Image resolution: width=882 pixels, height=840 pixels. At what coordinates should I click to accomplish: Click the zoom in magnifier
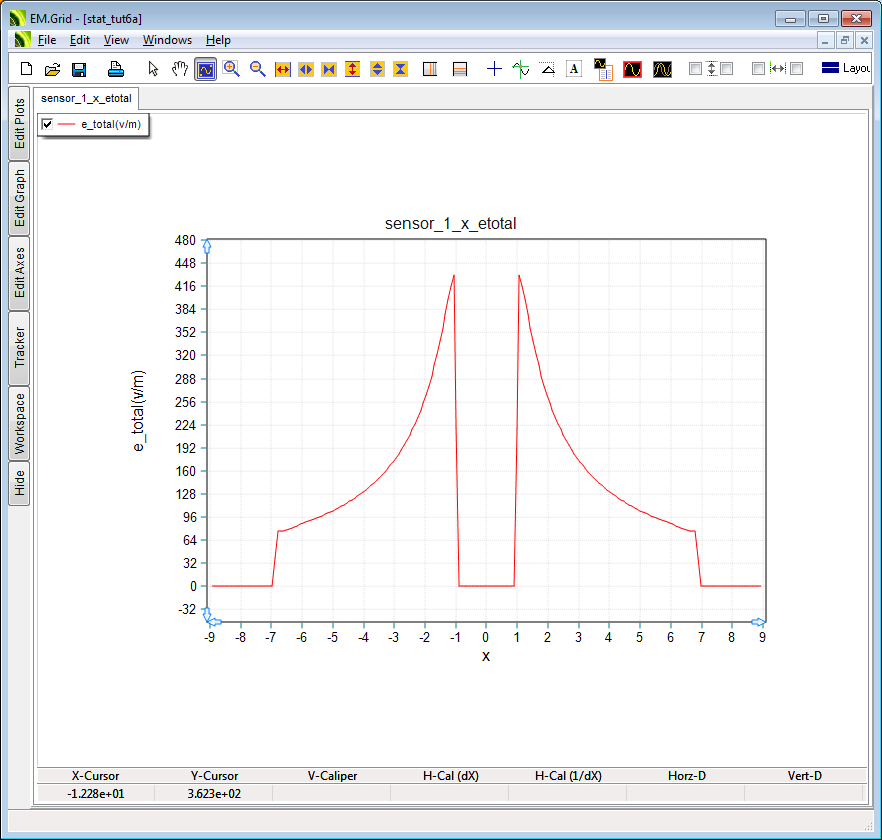click(232, 69)
